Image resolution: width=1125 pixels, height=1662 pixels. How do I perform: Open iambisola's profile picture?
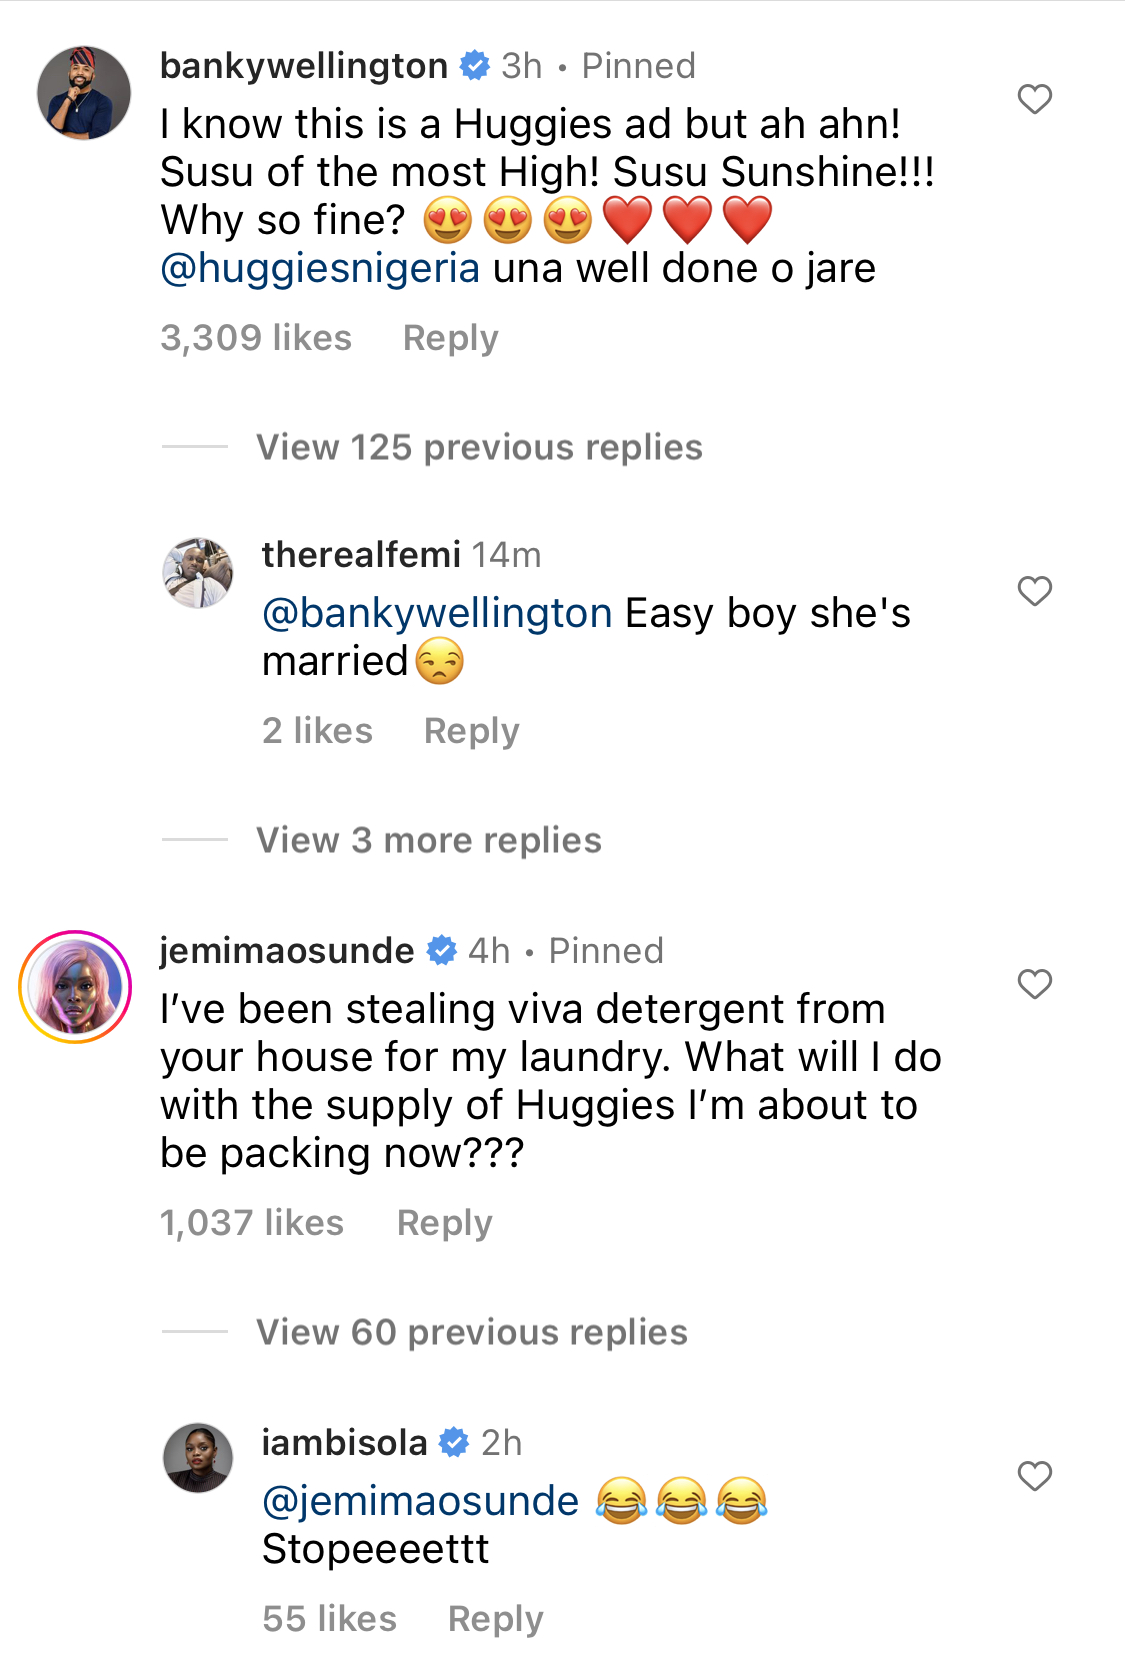(198, 1458)
